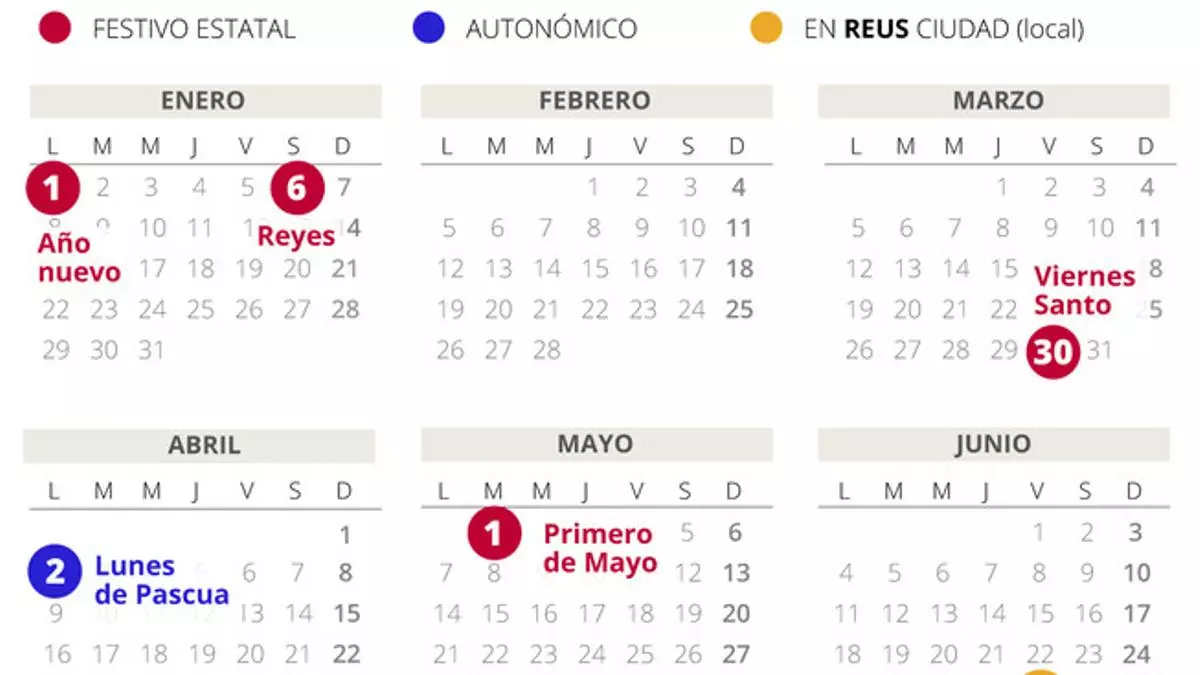Click the blue Autonómico legend dot
This screenshot has height=675, width=1200.
click(x=428, y=28)
